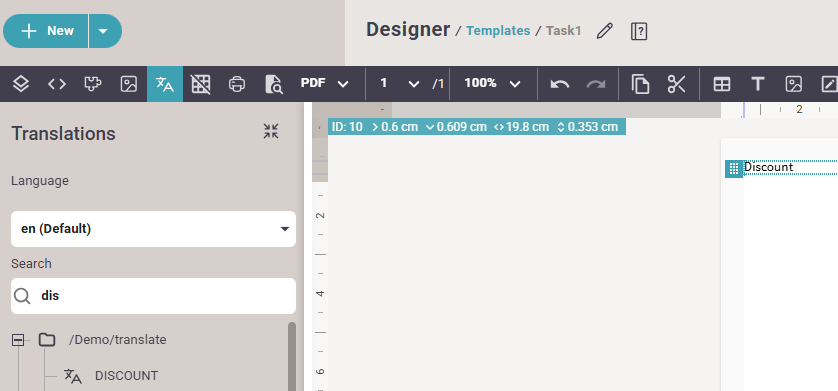
Task: Select the text tool icon
Action: click(x=757, y=84)
